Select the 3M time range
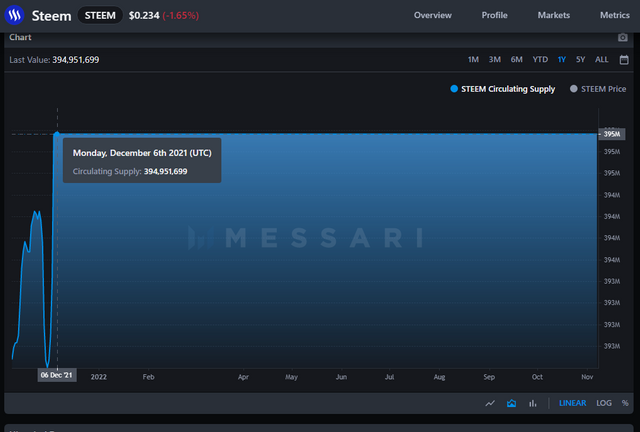 495,60
